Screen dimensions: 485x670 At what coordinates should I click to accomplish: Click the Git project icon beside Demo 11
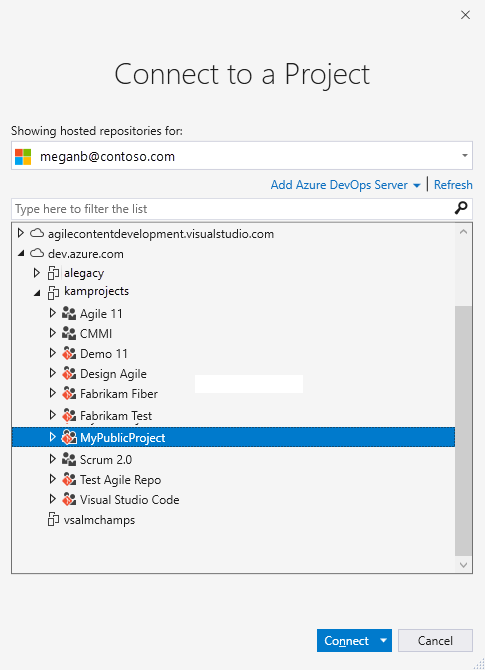pyautogui.click(x=69, y=353)
